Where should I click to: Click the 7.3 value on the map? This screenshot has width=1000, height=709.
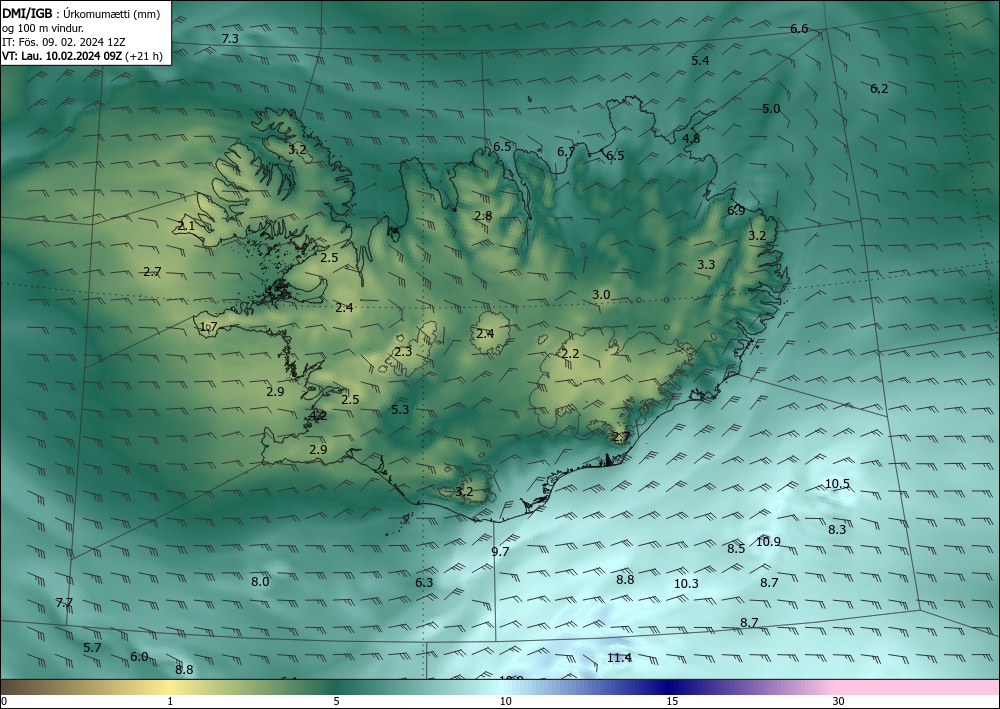click(x=230, y=38)
